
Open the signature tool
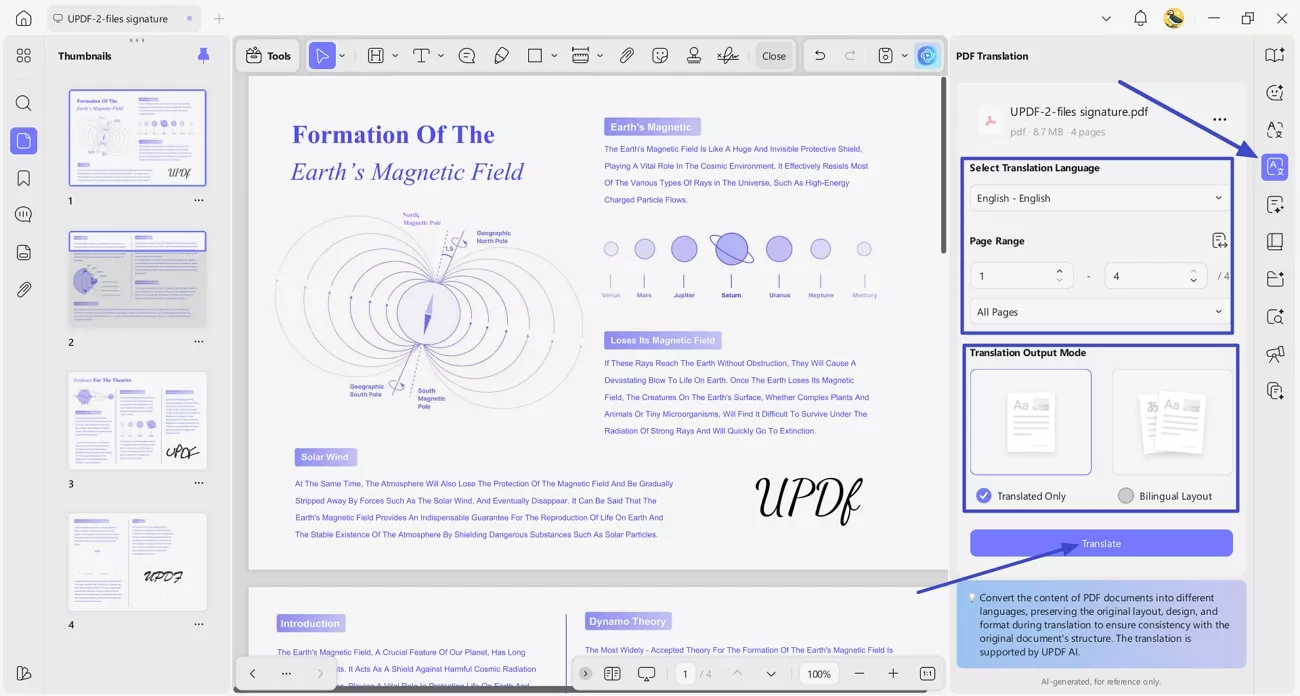coord(728,56)
